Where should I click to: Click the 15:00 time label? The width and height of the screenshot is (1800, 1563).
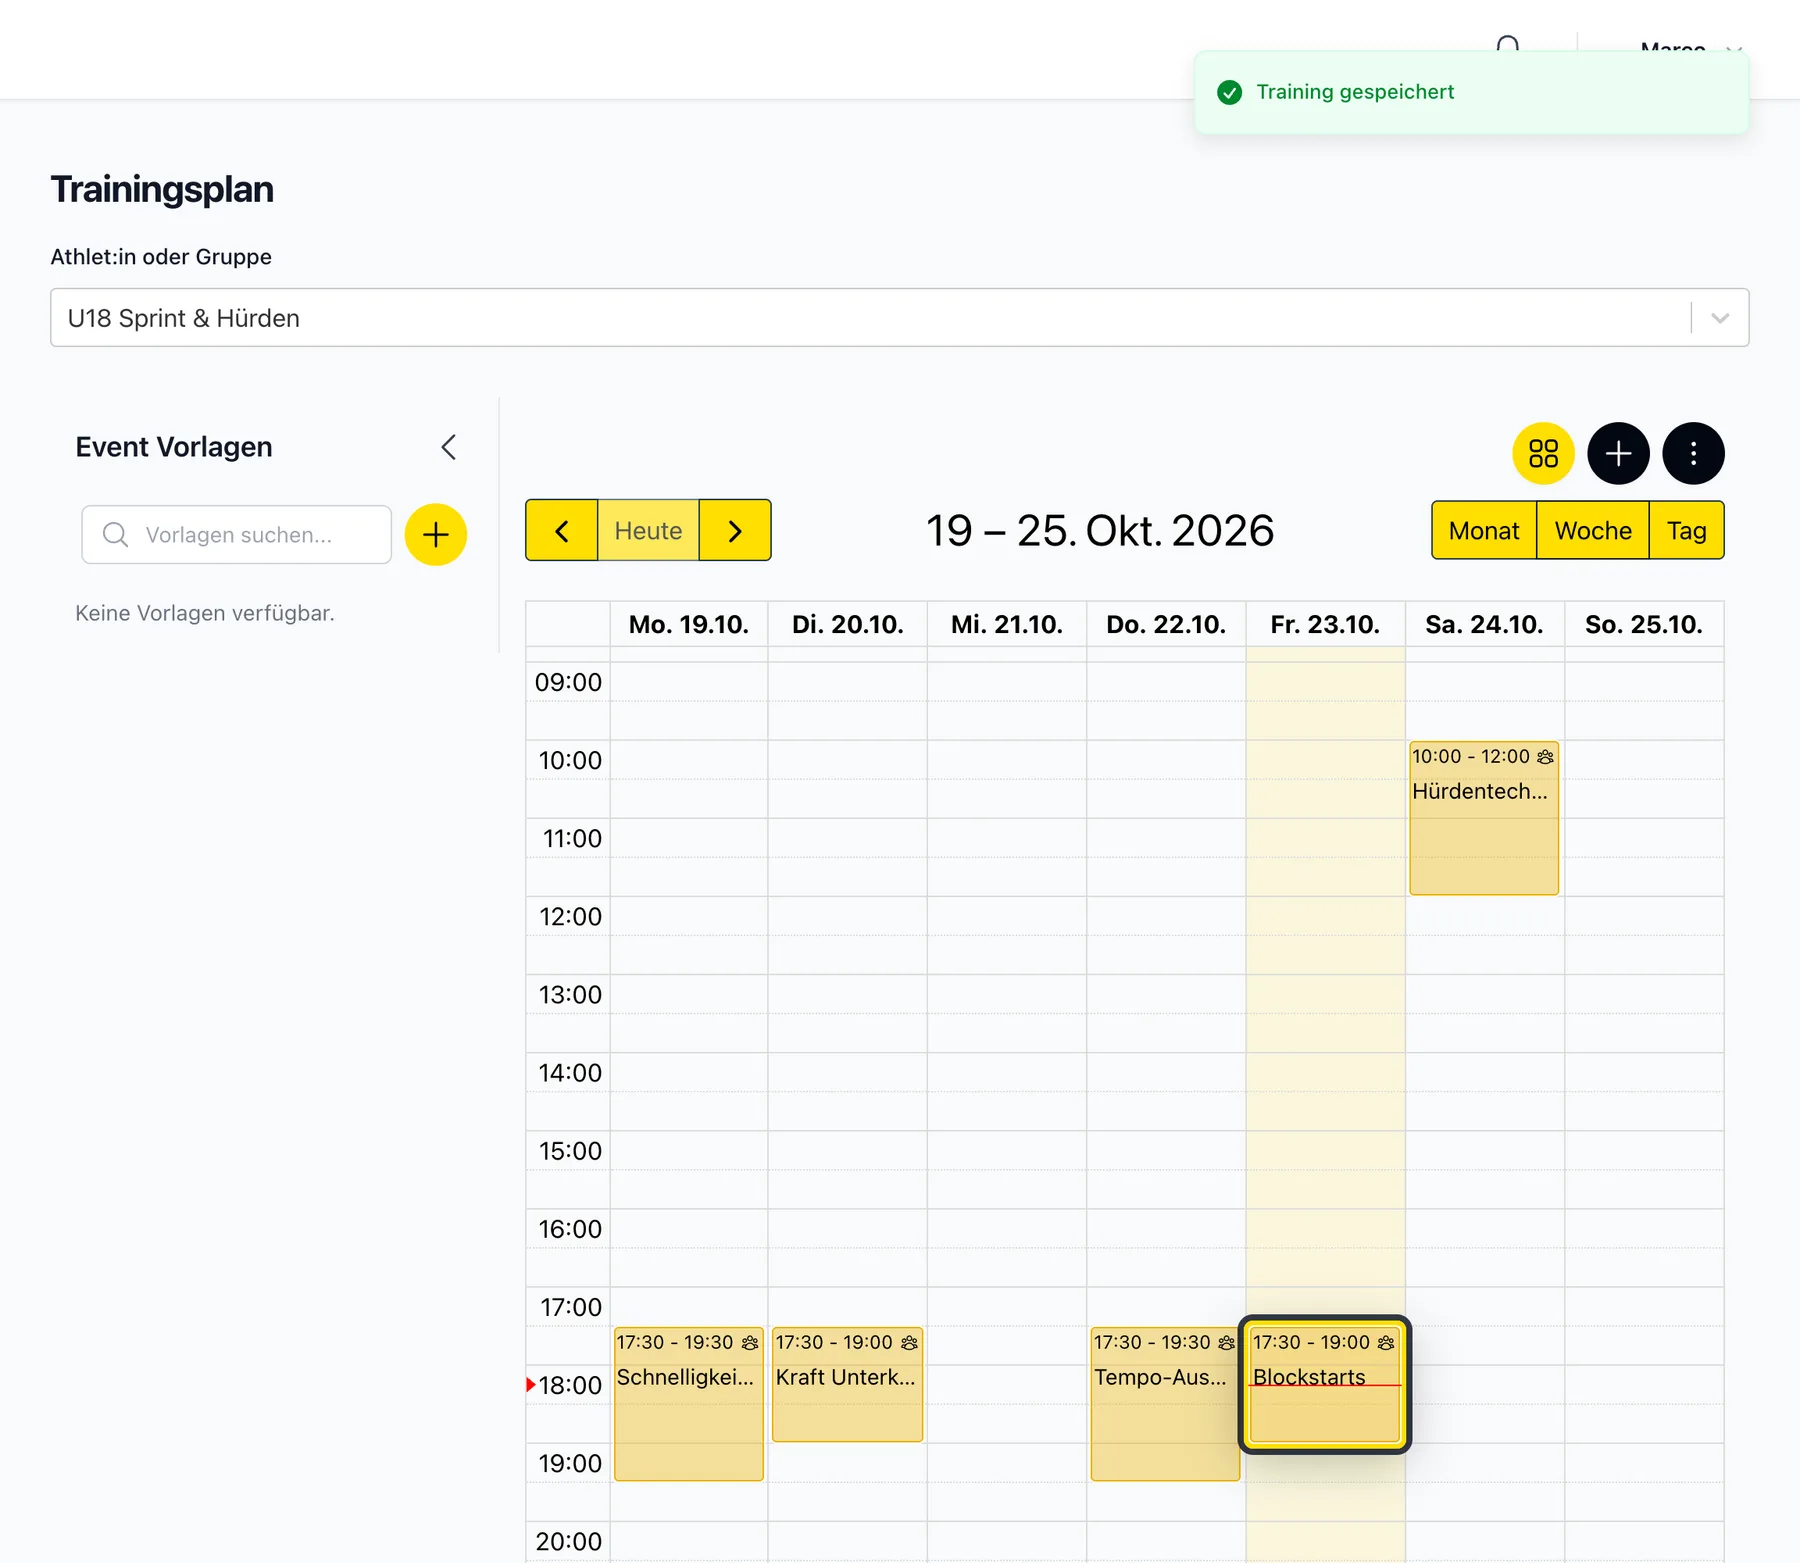click(x=570, y=1151)
